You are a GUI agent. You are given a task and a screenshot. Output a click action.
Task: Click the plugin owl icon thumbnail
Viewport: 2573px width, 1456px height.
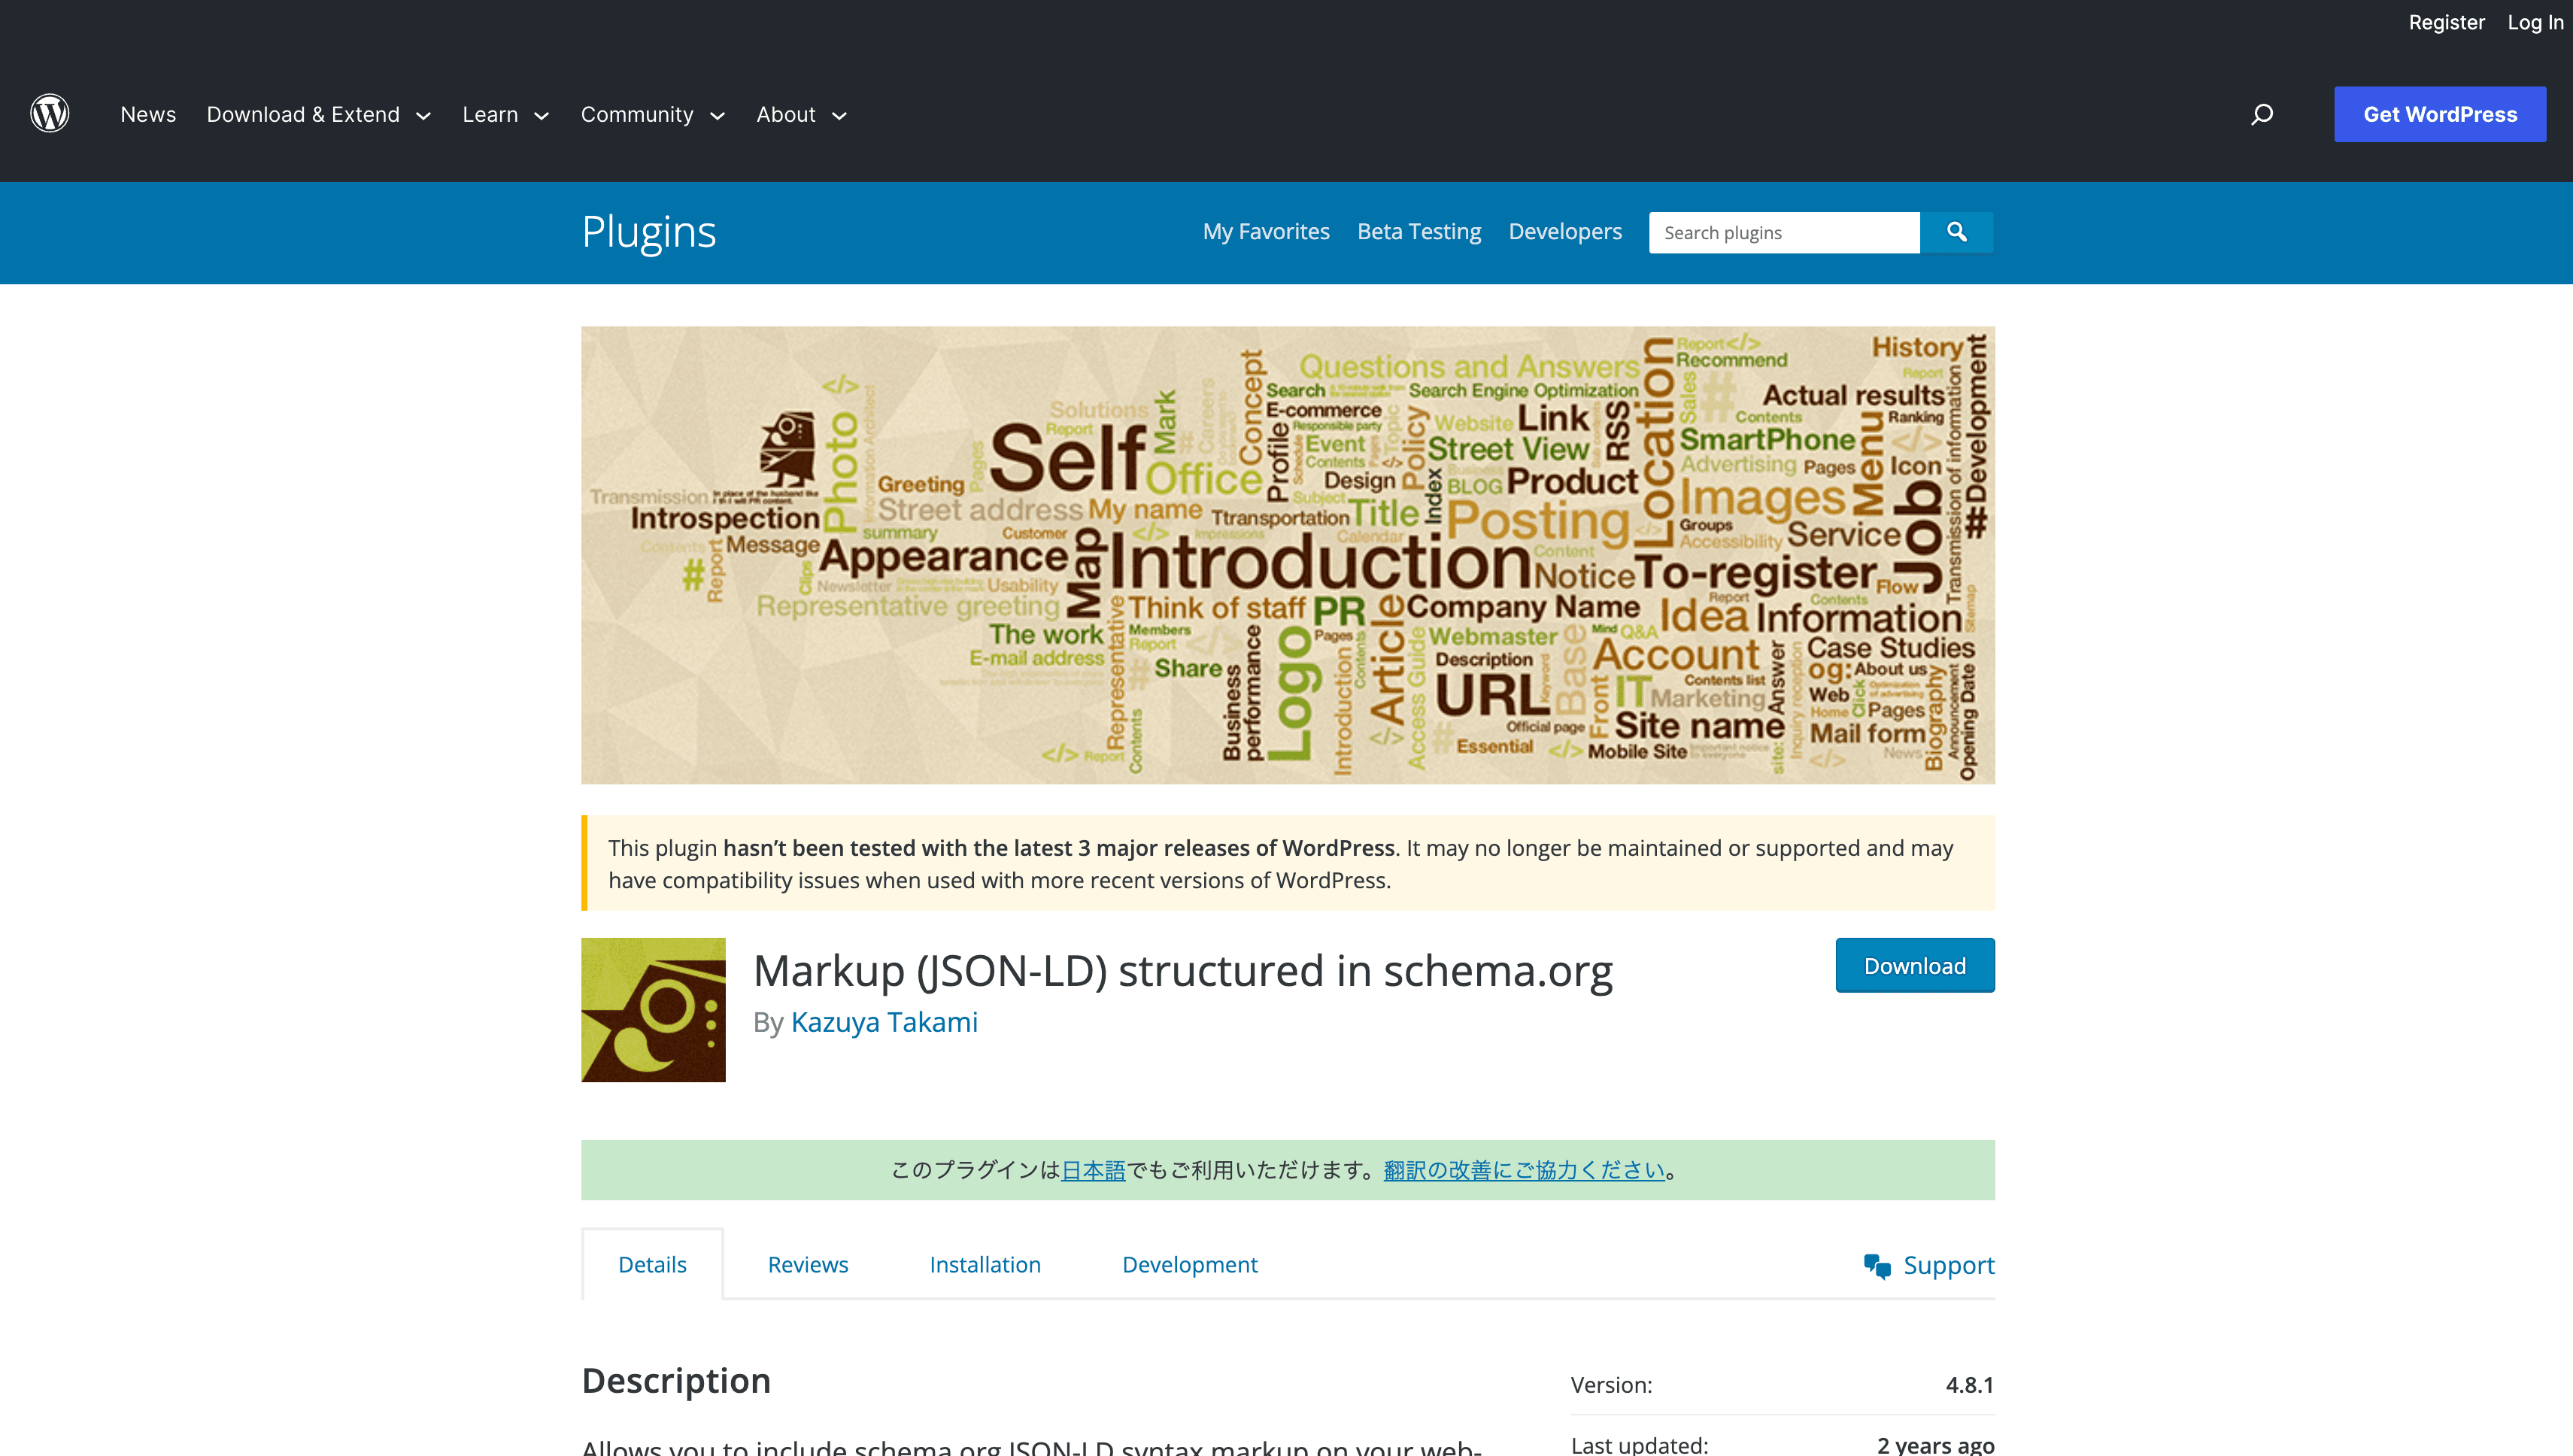[x=653, y=1009]
